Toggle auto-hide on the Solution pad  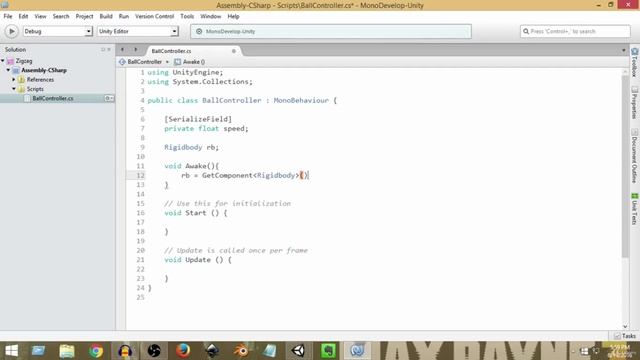tap(103, 49)
